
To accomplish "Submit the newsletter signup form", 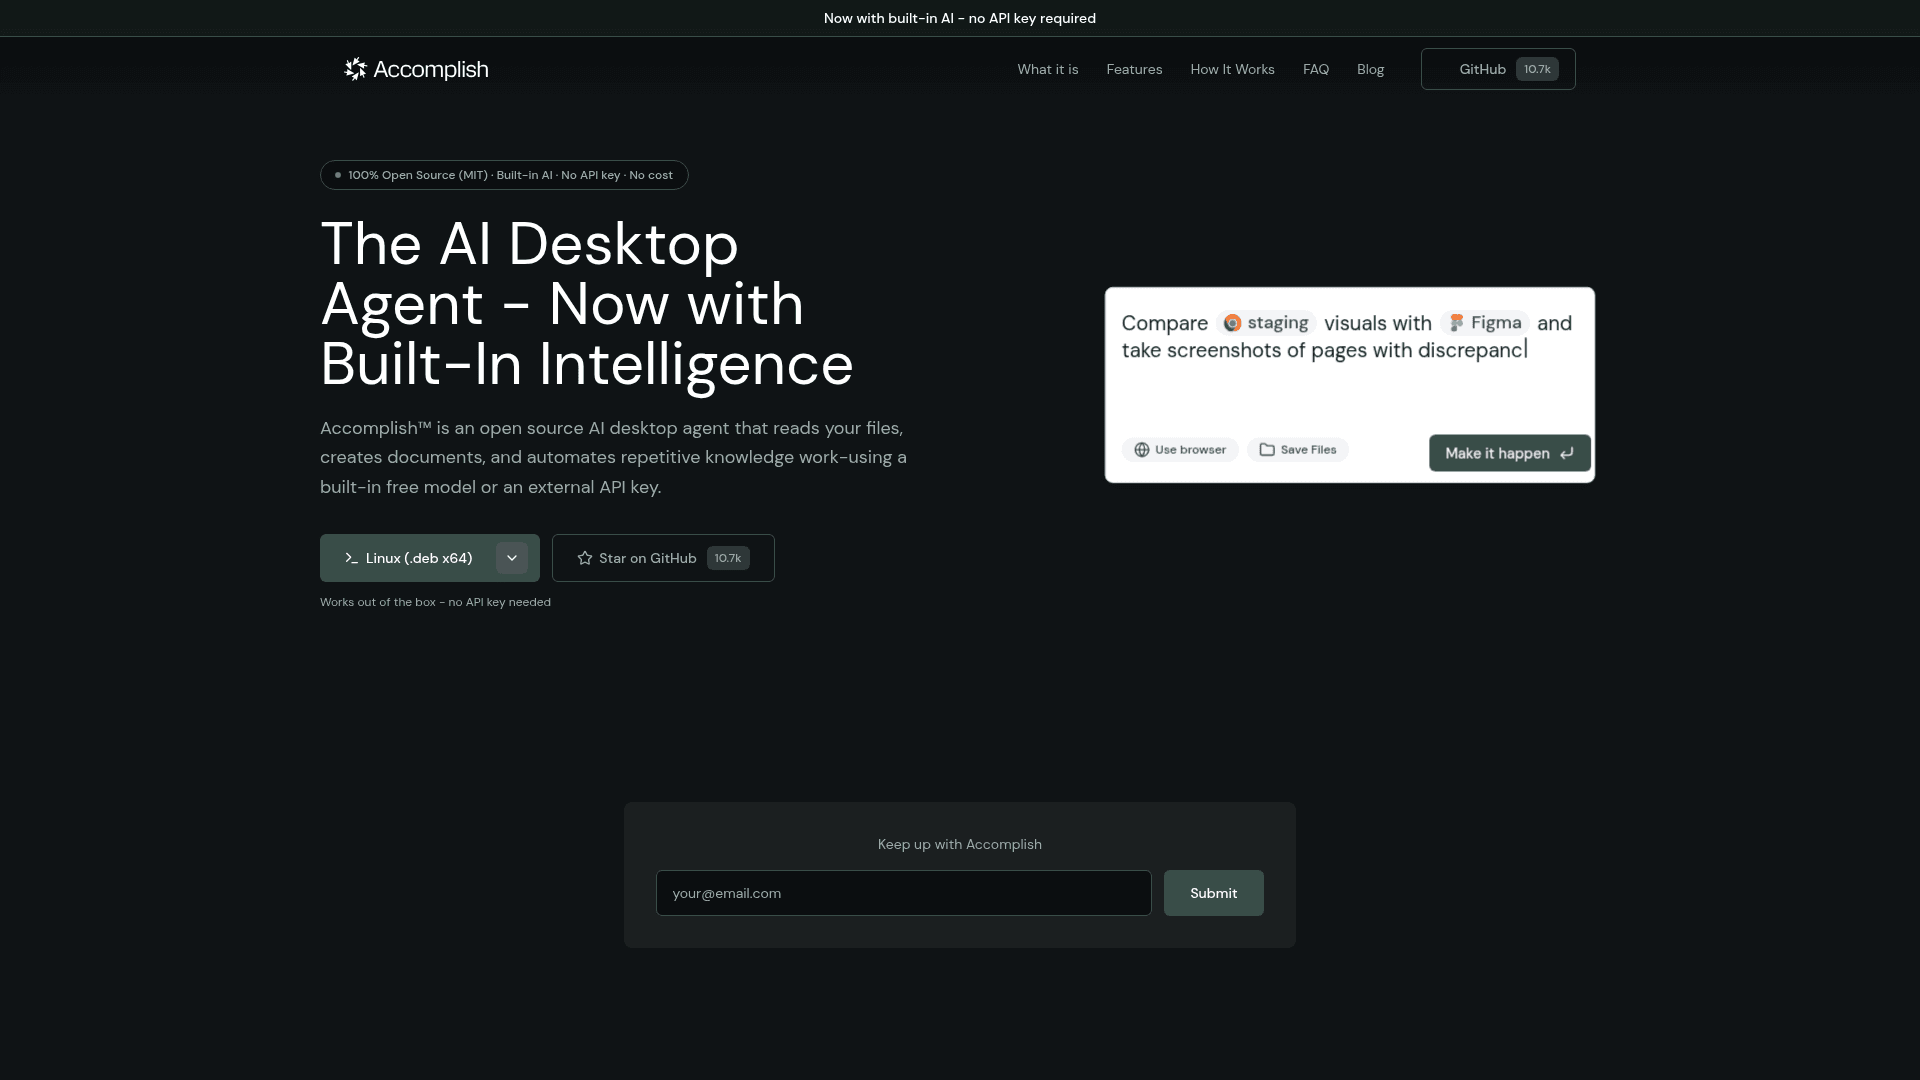I will (1213, 893).
